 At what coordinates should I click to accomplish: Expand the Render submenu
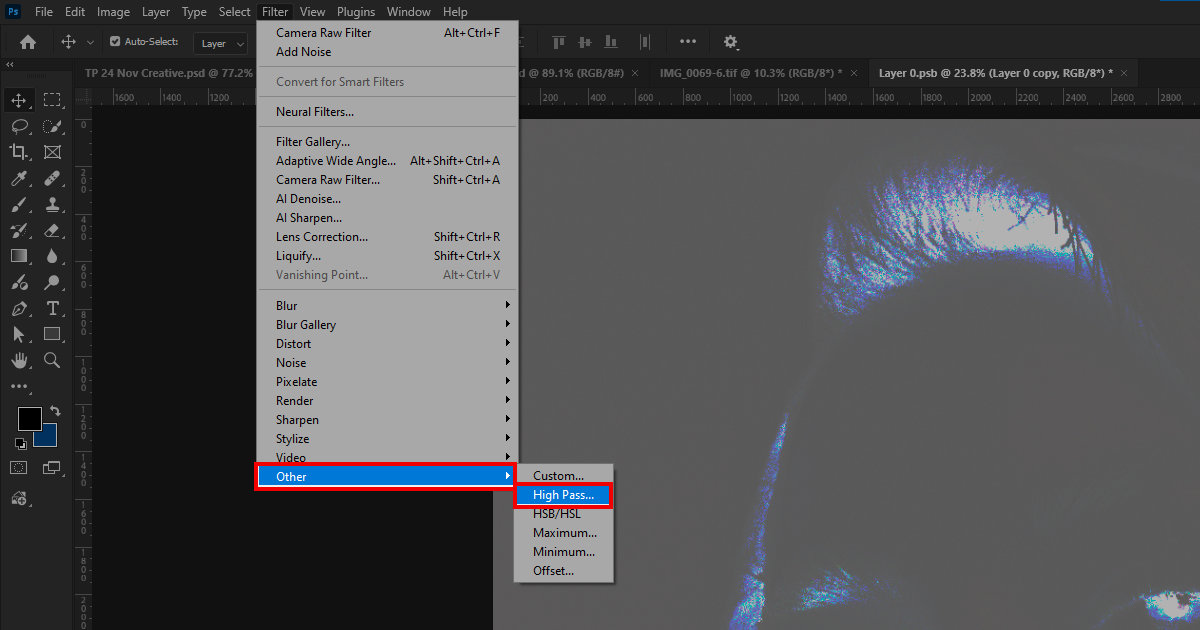[x=387, y=401]
